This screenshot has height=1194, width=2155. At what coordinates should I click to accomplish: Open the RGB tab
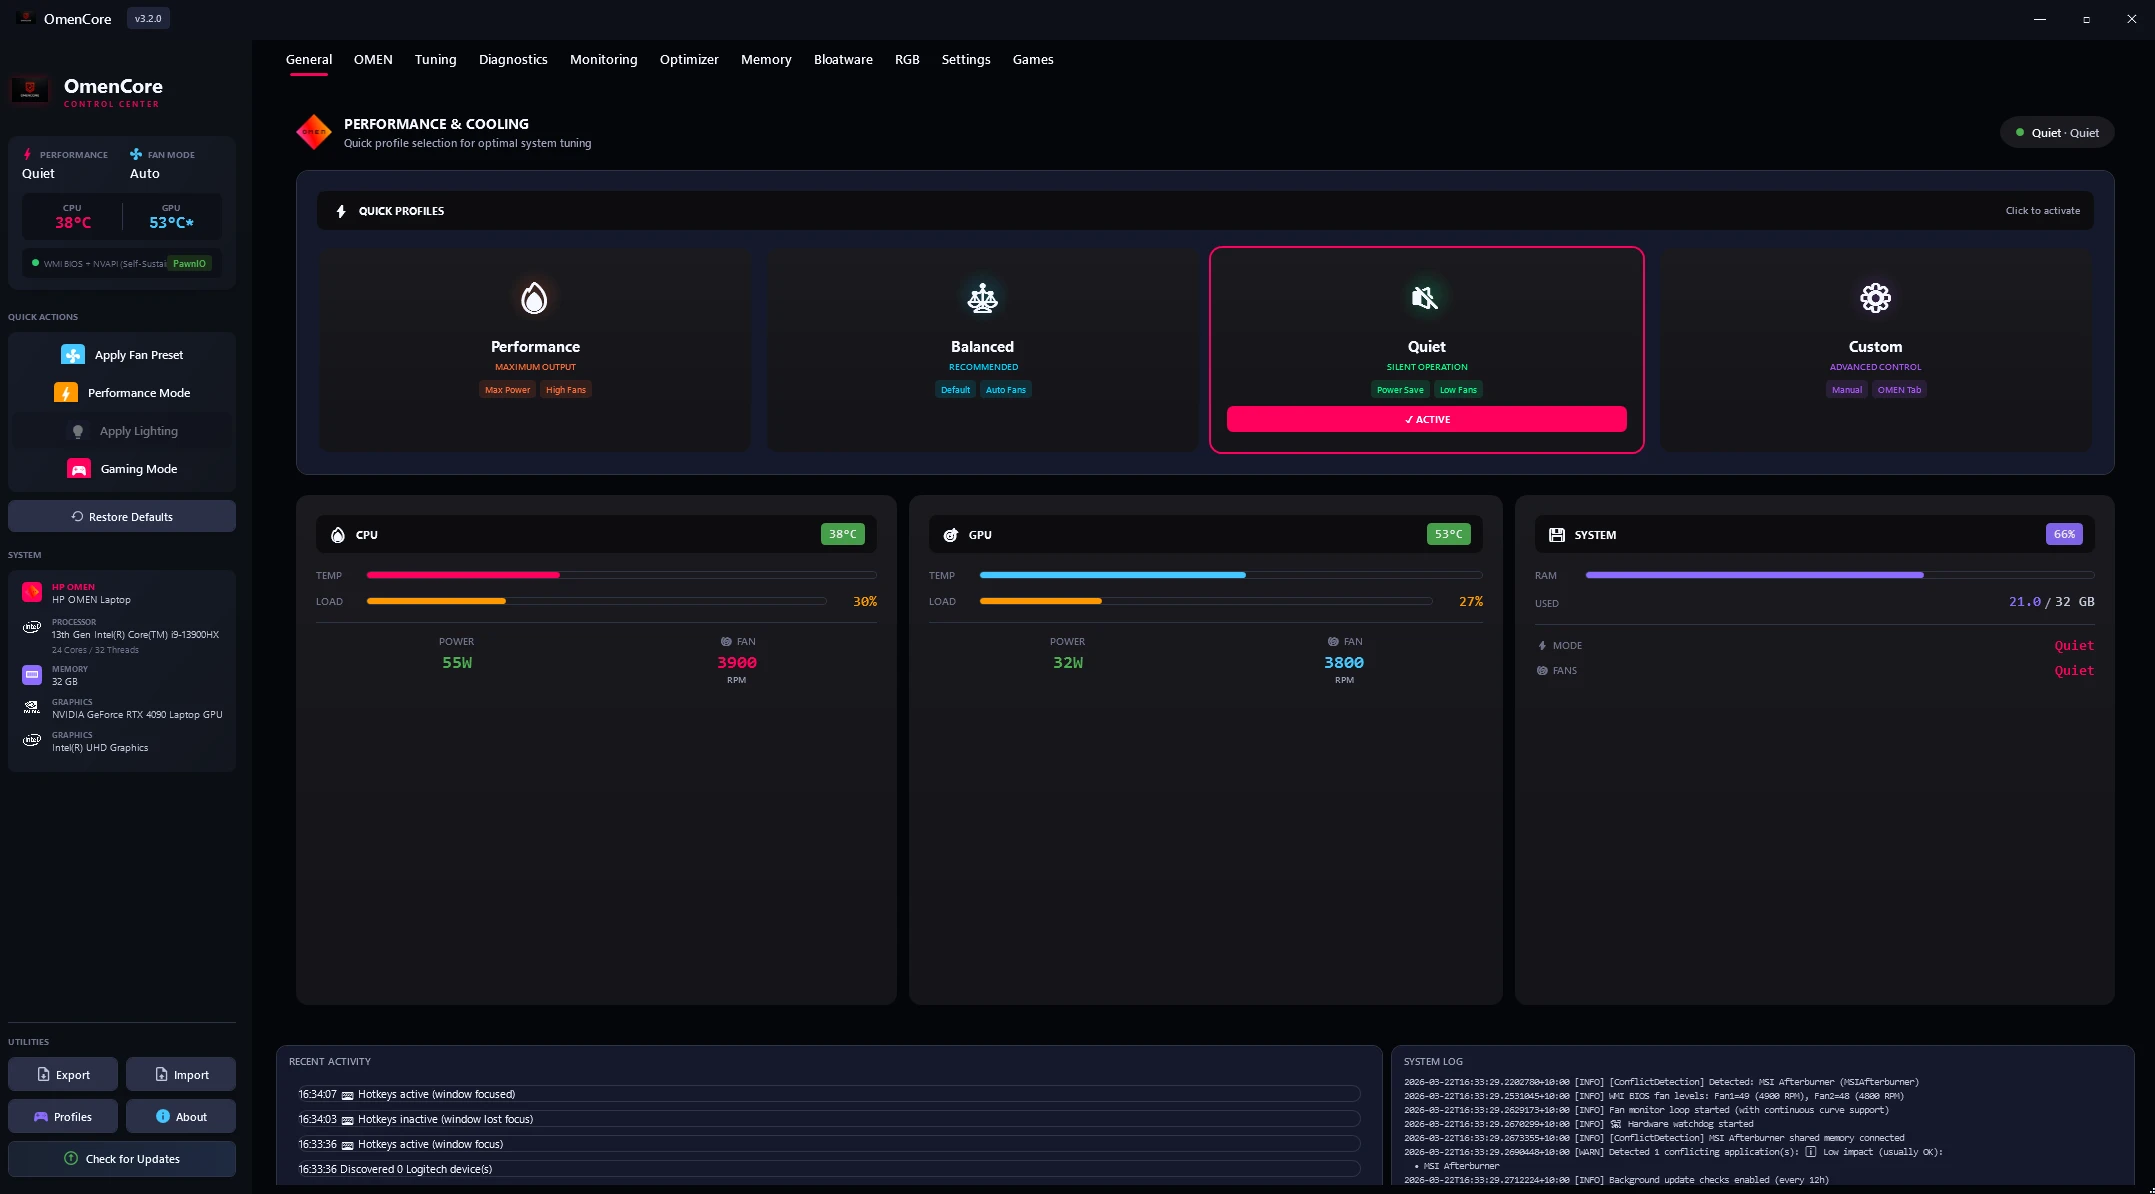coord(907,60)
